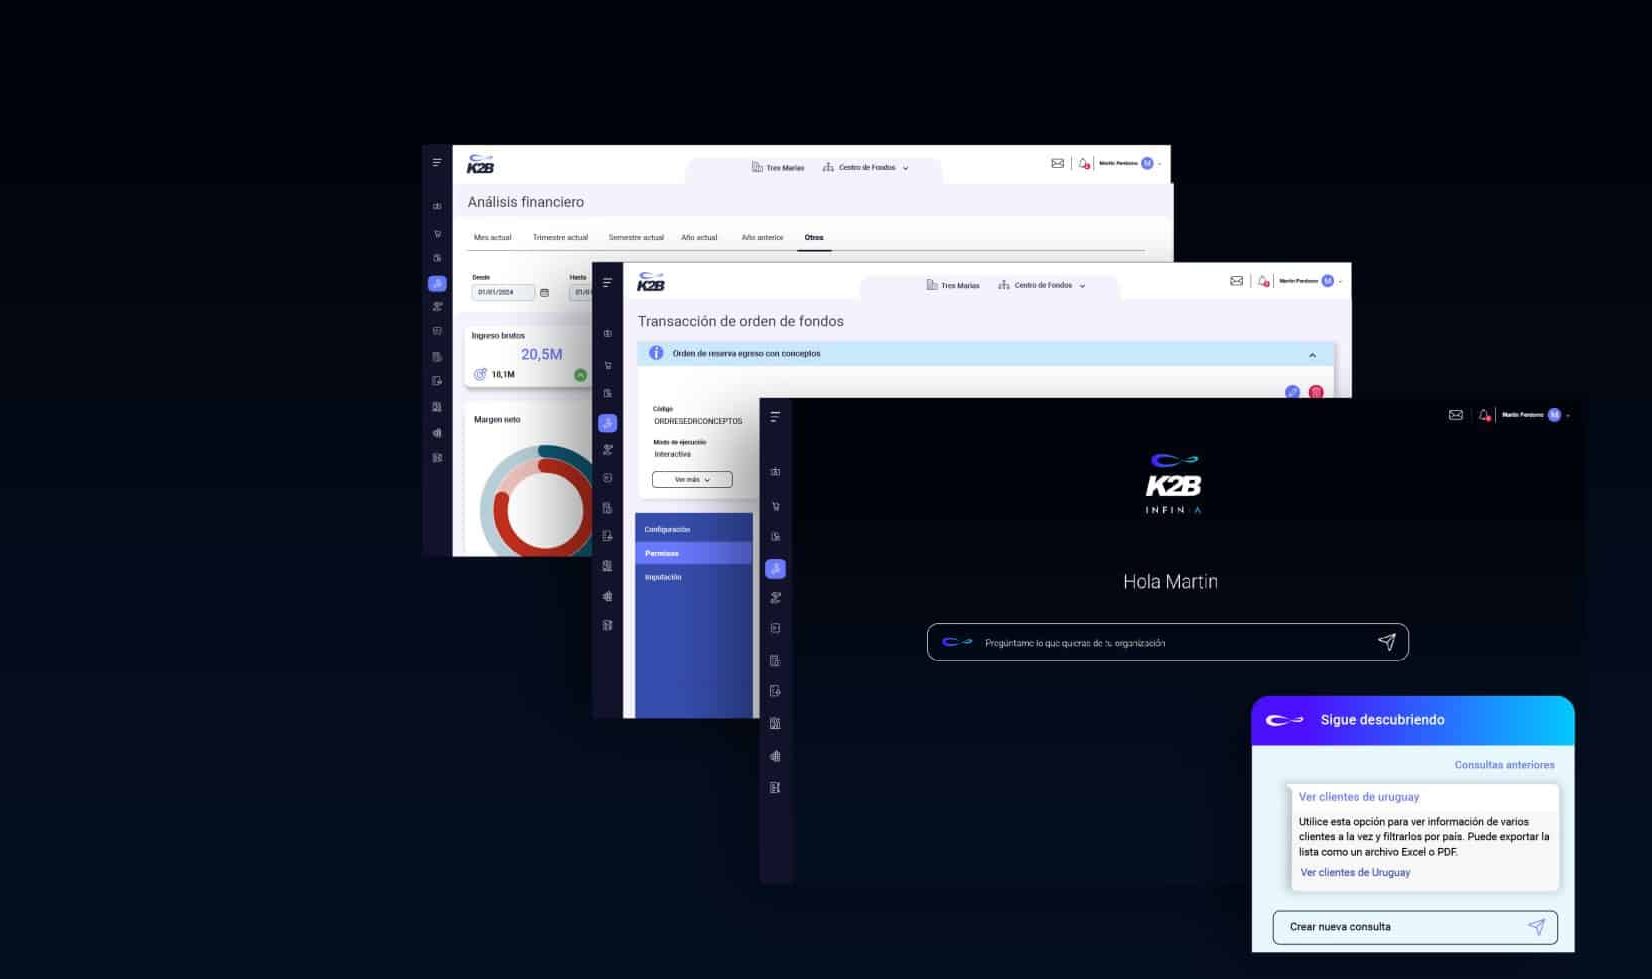1652x979 pixels.
Task: Open hamburger menu in Transacción de orden window
Action: coord(607,282)
